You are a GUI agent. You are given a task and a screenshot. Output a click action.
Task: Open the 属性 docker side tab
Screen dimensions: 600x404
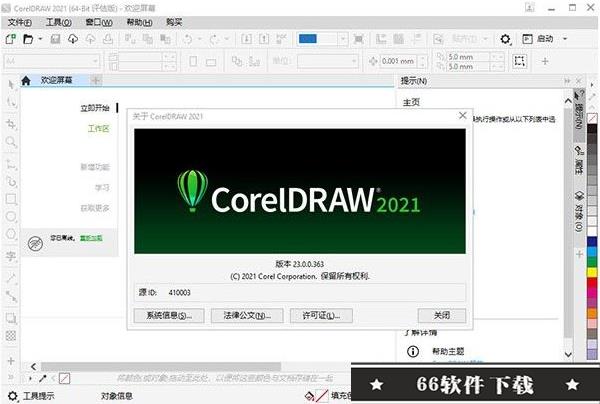(579, 160)
